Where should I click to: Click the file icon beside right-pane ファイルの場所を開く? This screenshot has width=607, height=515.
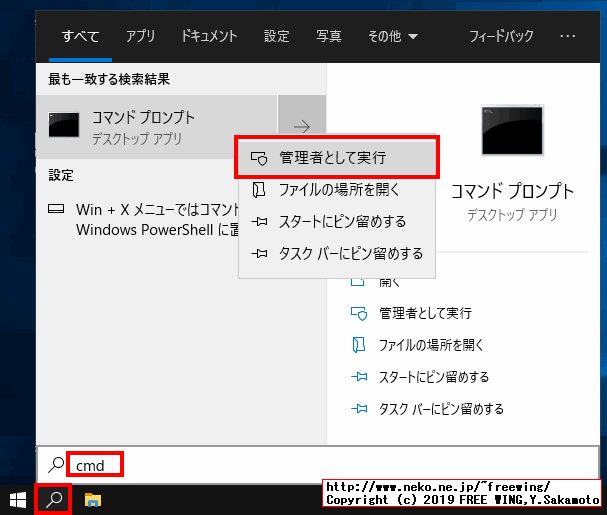pos(358,345)
